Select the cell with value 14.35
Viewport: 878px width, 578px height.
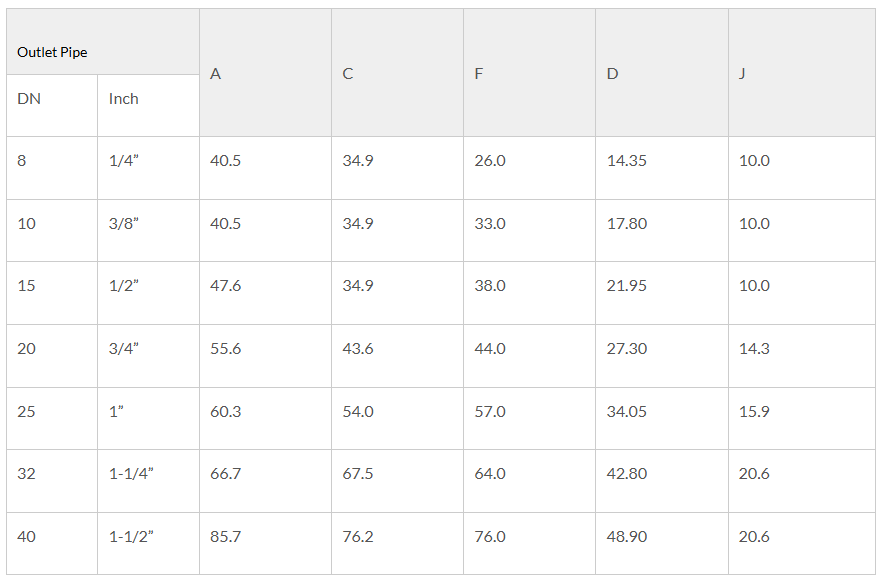[662, 167]
